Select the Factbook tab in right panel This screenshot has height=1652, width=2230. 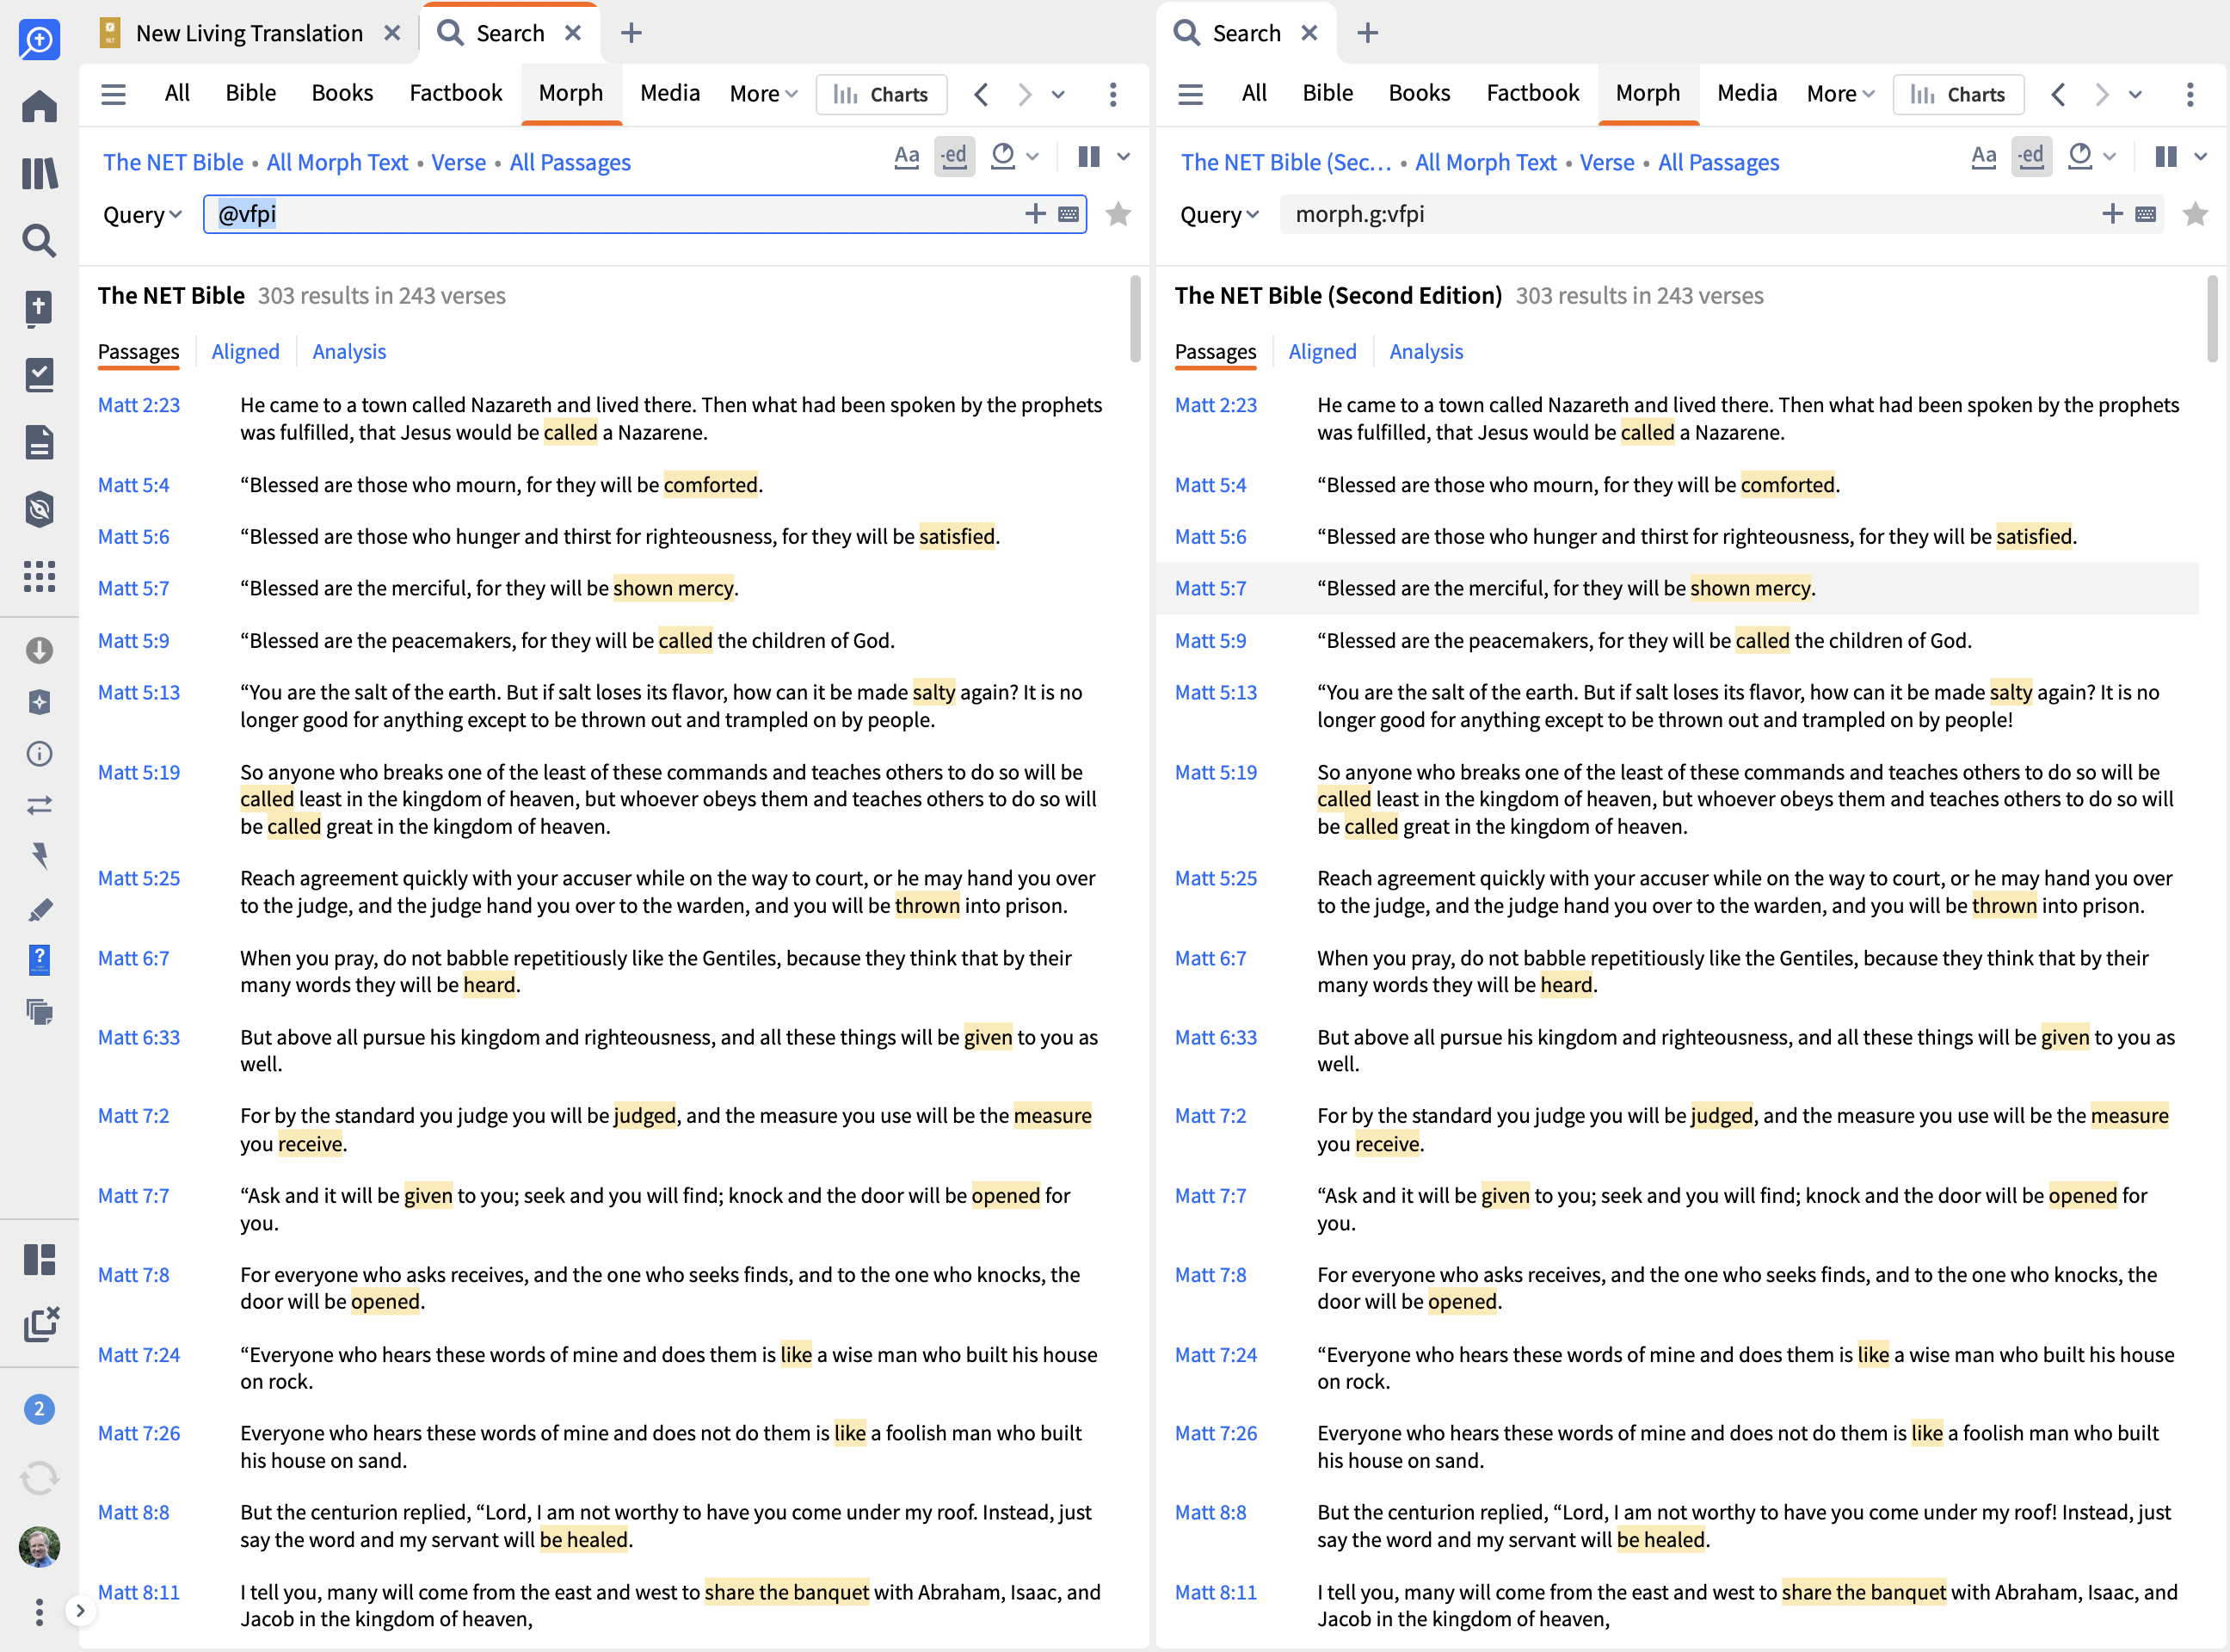[1532, 93]
